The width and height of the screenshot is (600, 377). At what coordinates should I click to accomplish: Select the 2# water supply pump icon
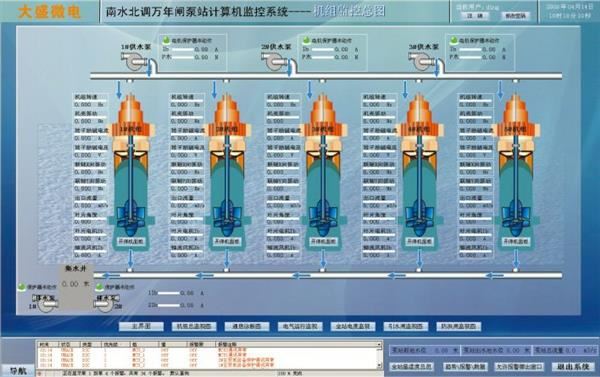click(274, 61)
